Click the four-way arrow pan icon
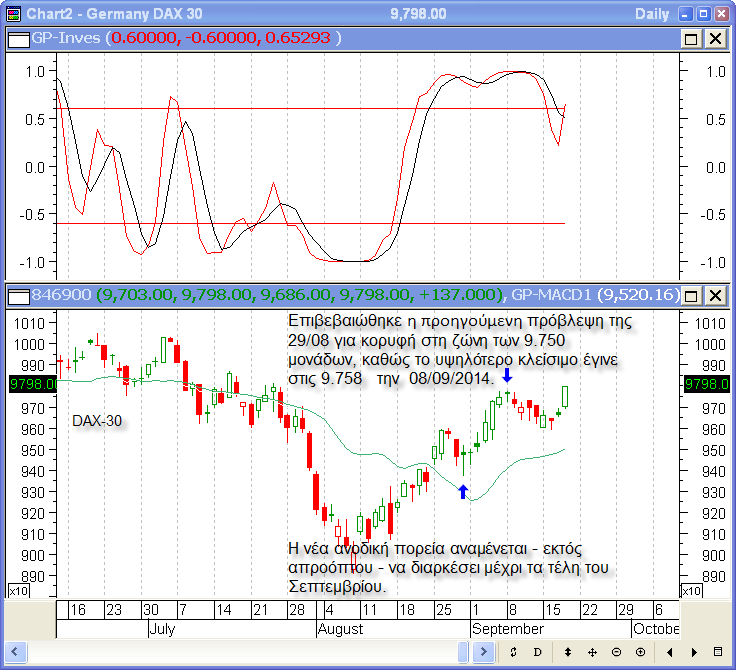The height and width of the screenshot is (670, 736). pos(592,652)
